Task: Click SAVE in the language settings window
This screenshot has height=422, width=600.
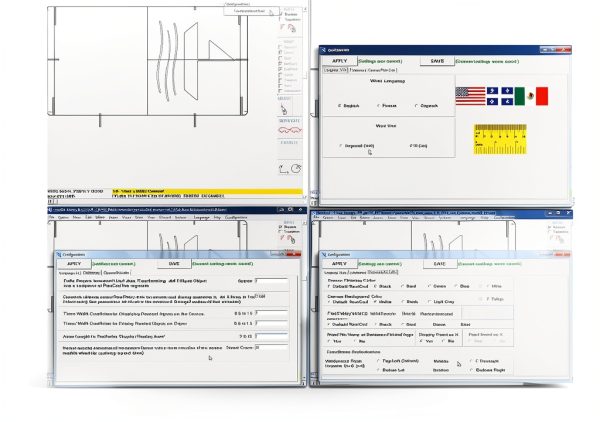Action: [x=437, y=61]
